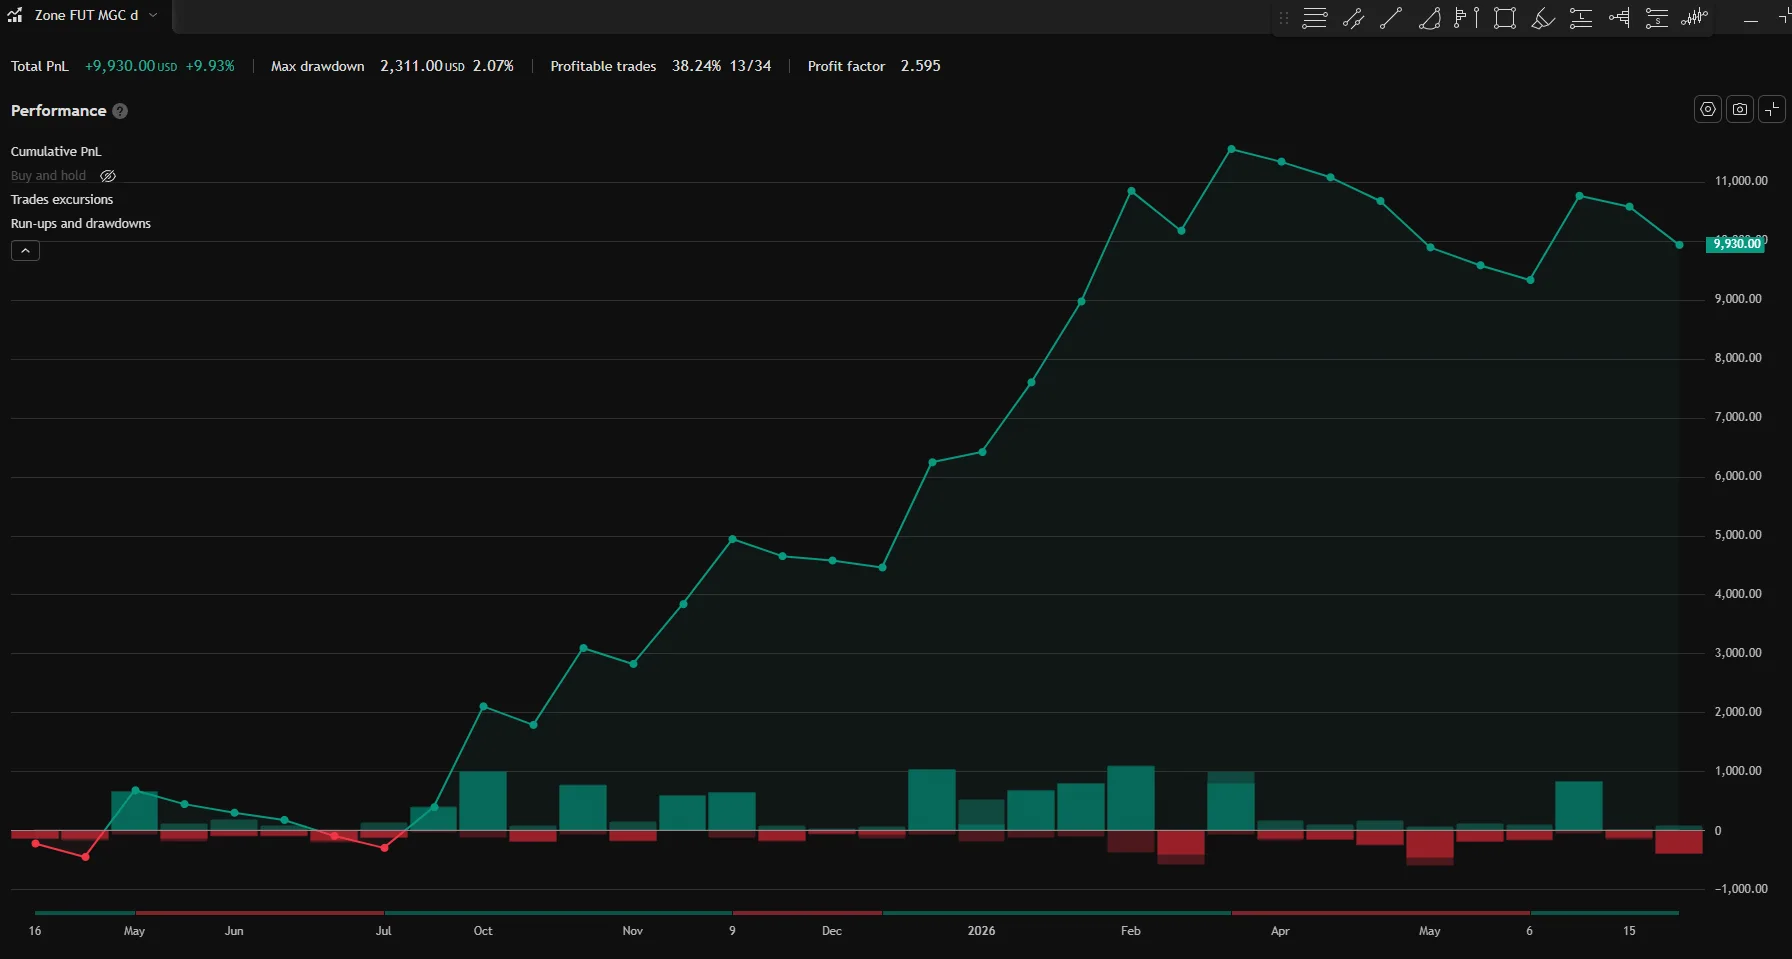Click the Profit factor label

pyautogui.click(x=846, y=66)
